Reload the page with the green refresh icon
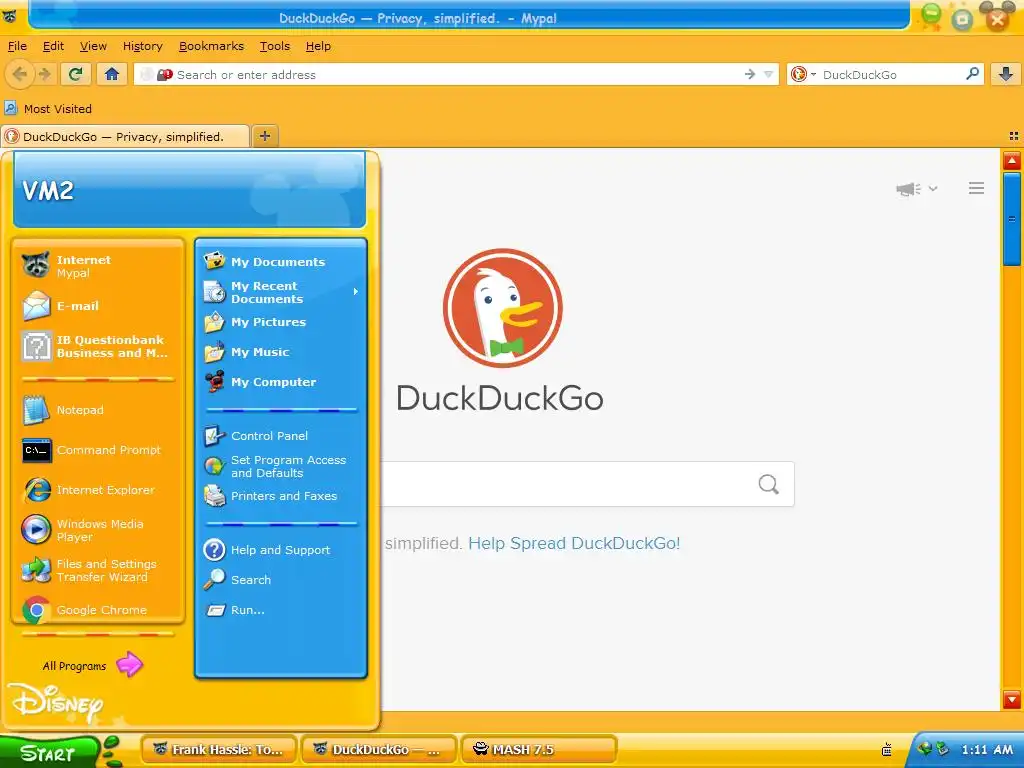 [x=76, y=74]
